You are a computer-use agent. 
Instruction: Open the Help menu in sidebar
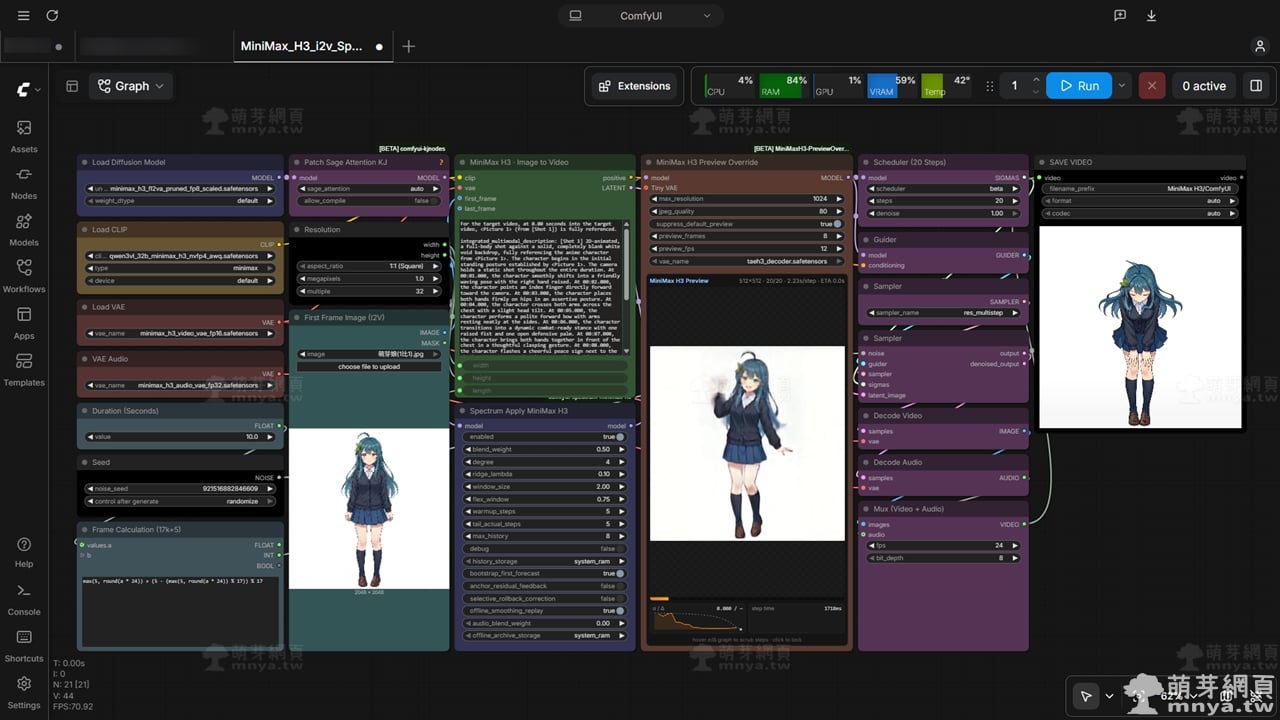click(24, 551)
